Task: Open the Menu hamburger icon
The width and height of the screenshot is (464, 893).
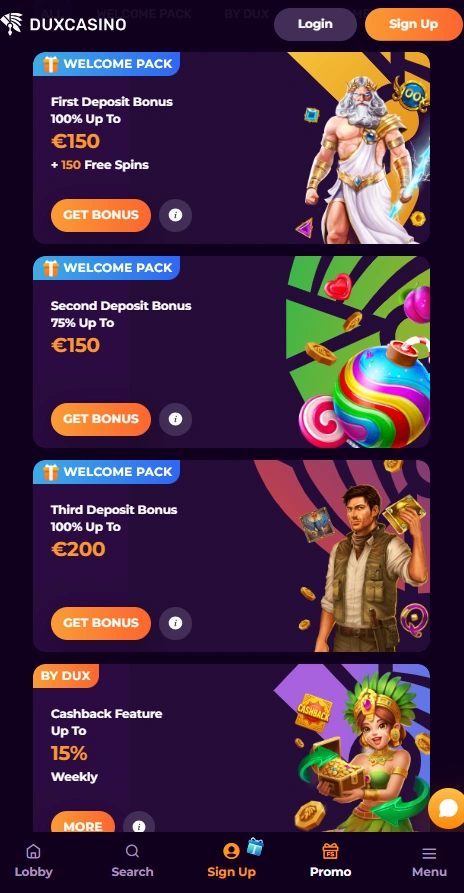Action: pyautogui.click(x=429, y=853)
